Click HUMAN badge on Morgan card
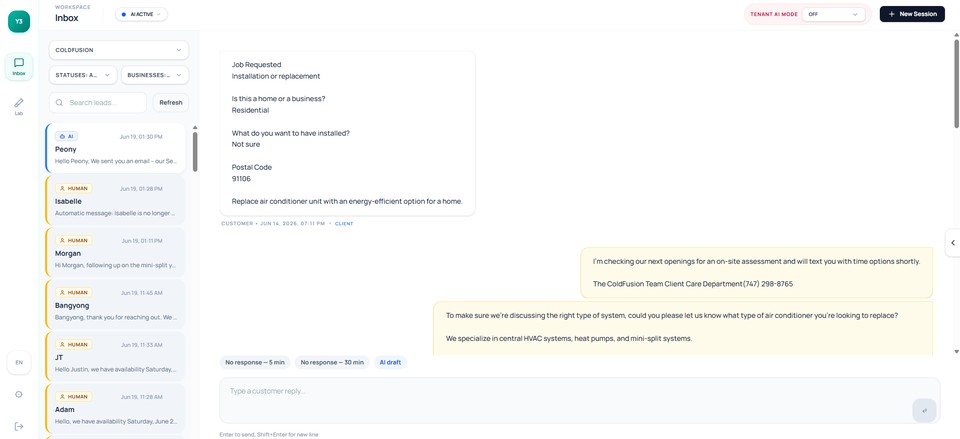This screenshot has width=960, height=439. (x=73, y=241)
